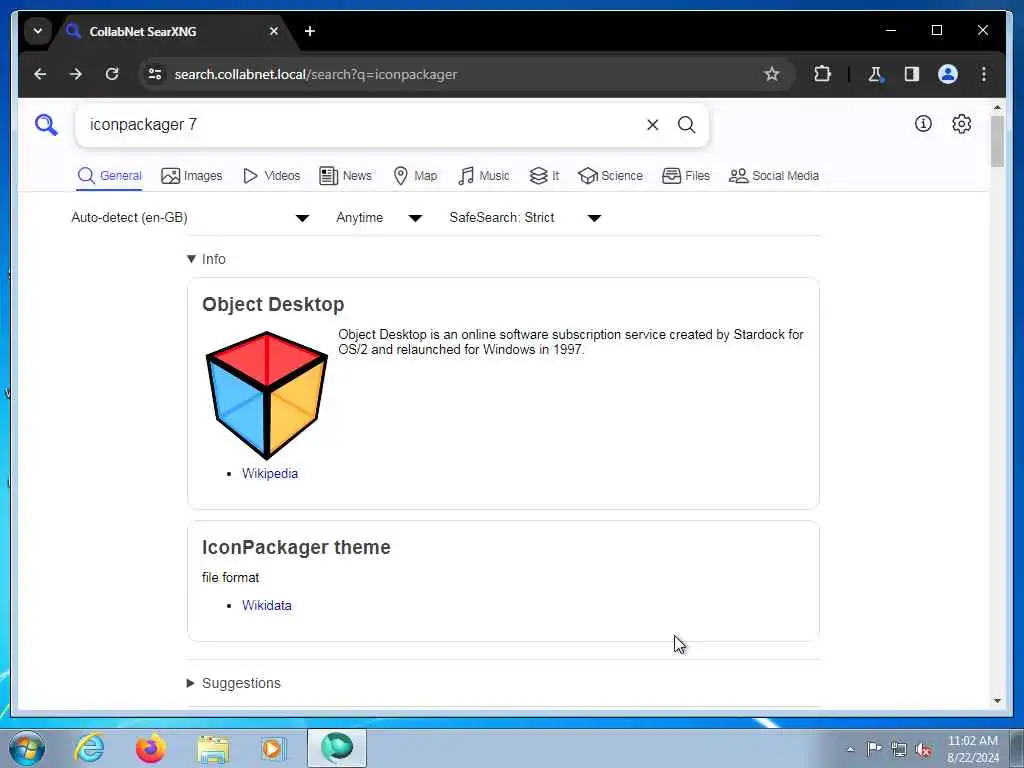Open the Chrome three-dot menu
This screenshot has height=768, width=1024.
coord(984,74)
